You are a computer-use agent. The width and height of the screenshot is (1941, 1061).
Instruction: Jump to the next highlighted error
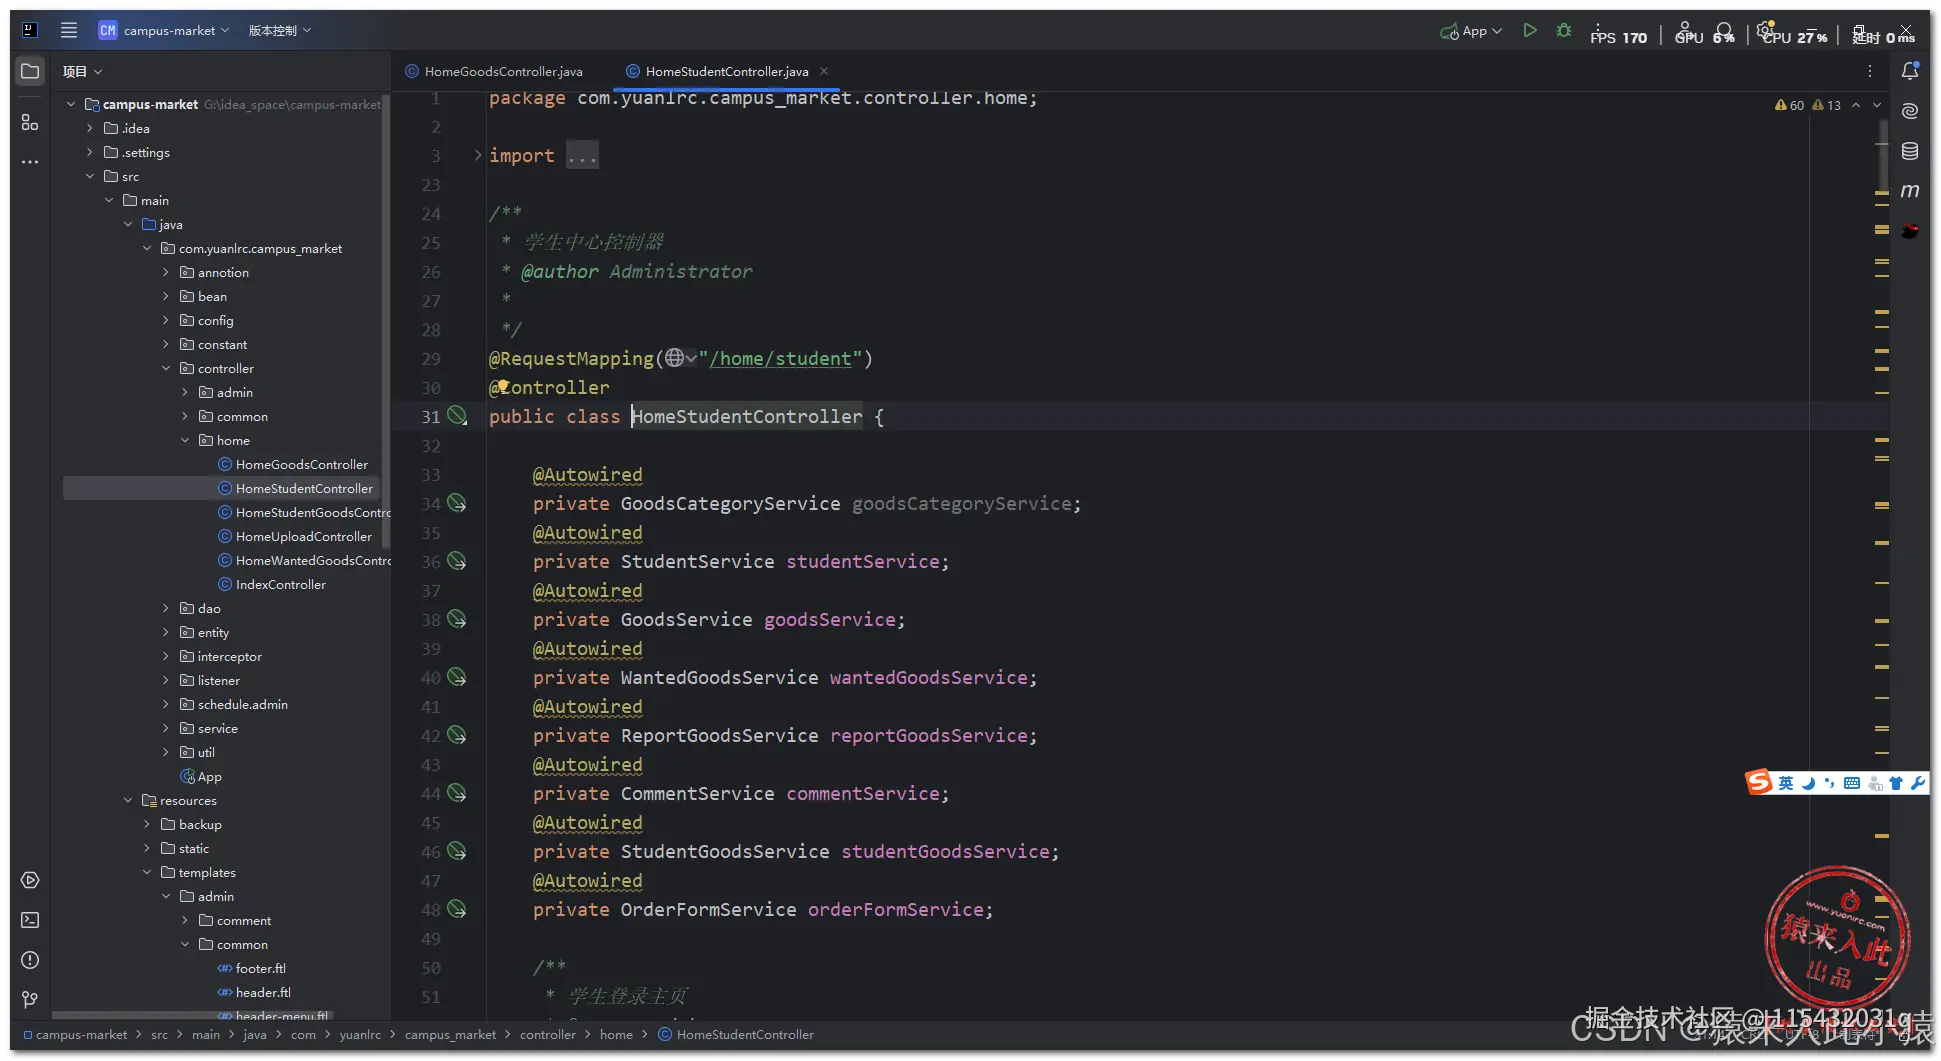(x=1877, y=105)
